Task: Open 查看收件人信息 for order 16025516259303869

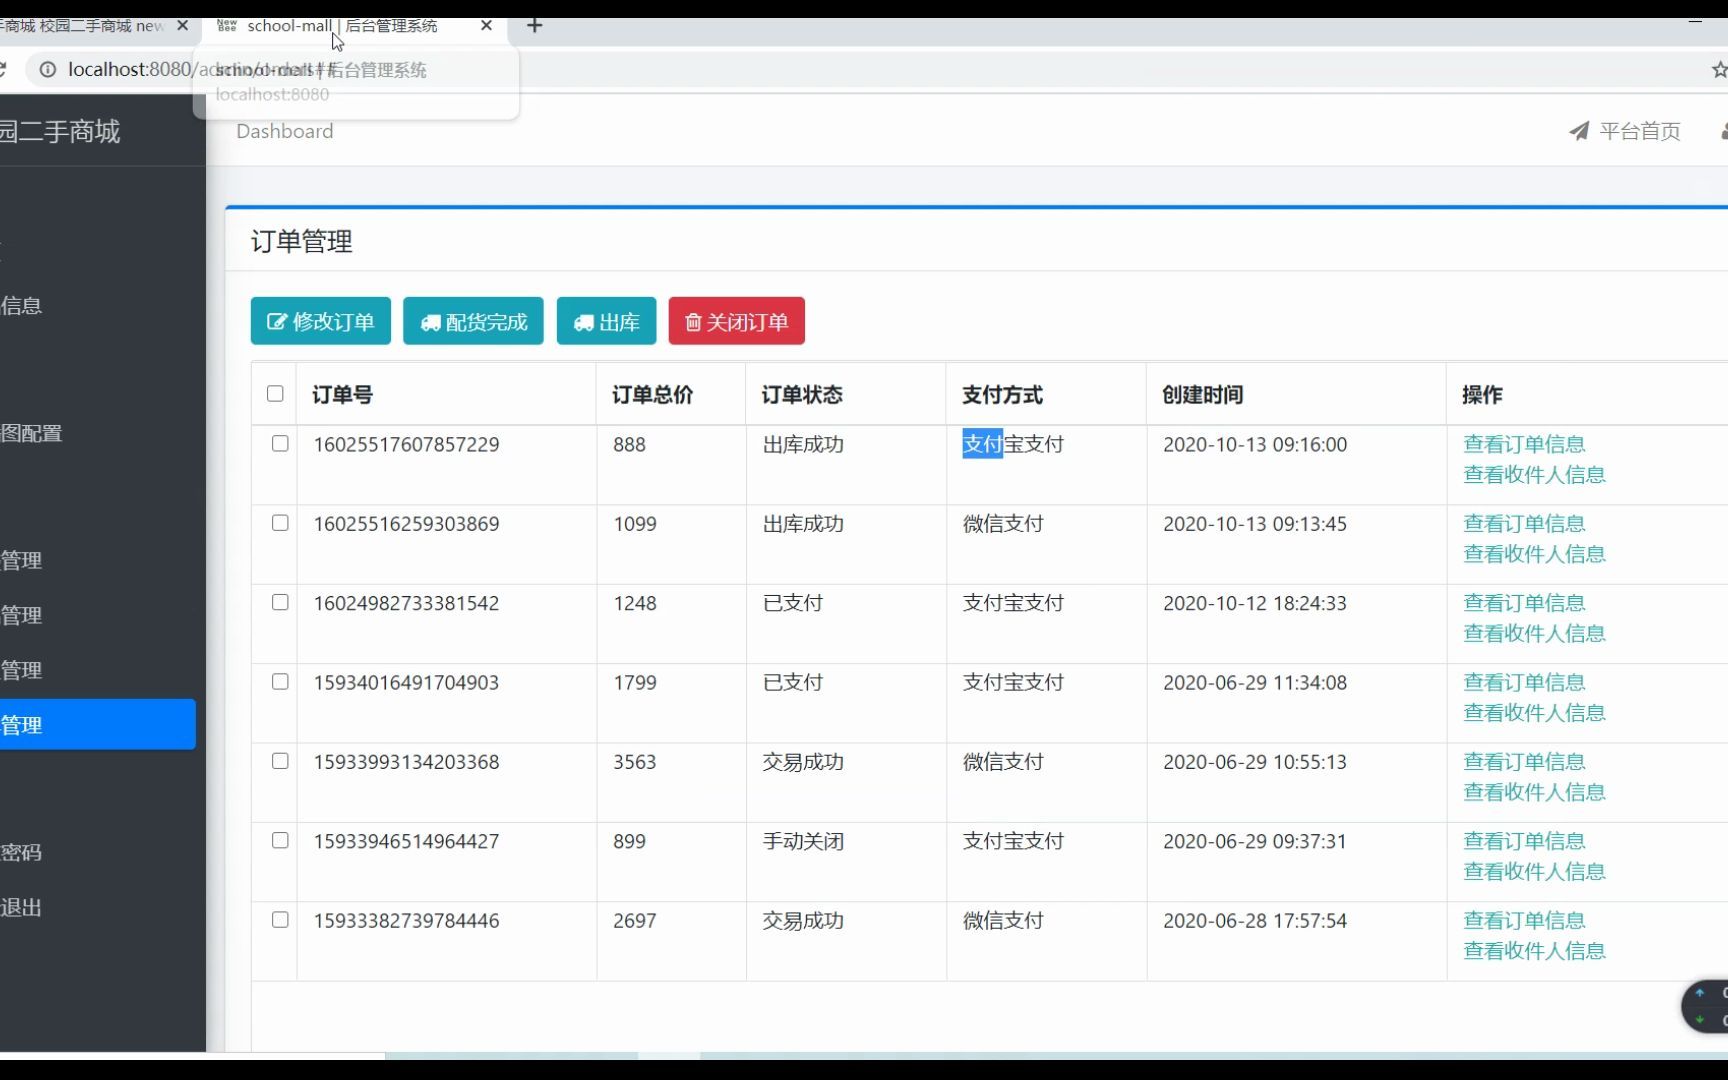Action: pyautogui.click(x=1534, y=554)
